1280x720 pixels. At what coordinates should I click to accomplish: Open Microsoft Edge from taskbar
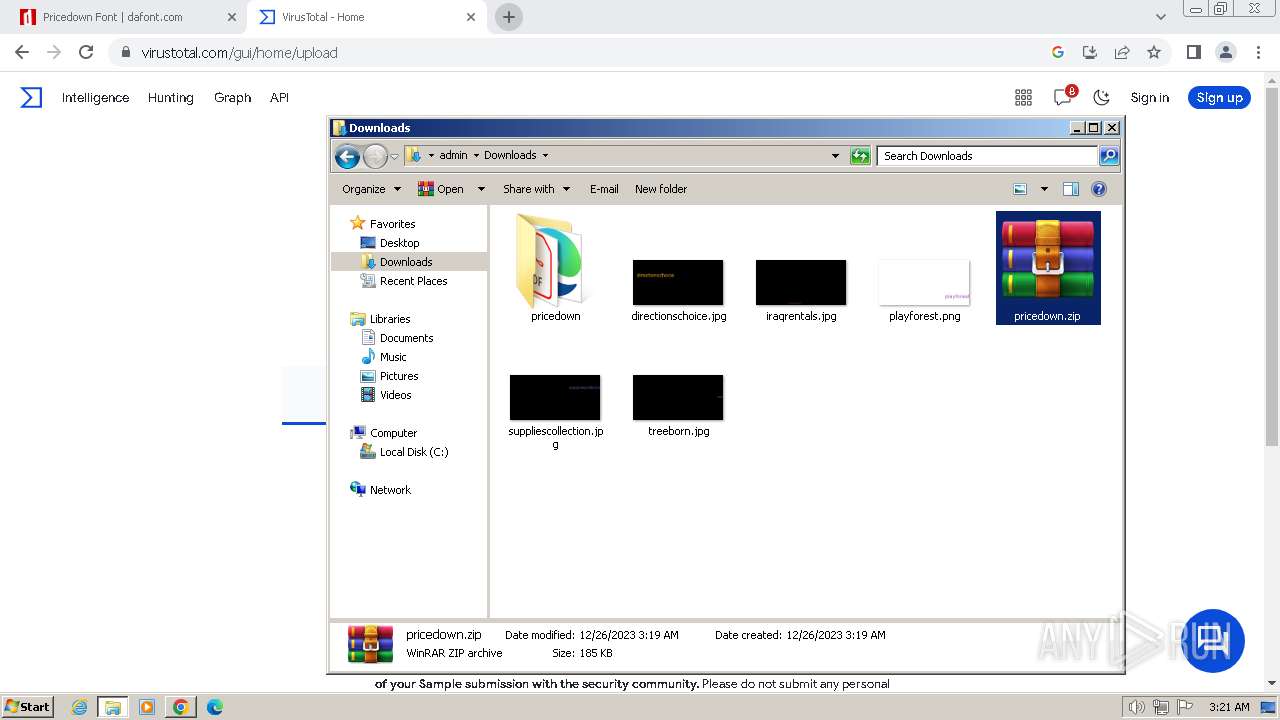click(x=214, y=707)
